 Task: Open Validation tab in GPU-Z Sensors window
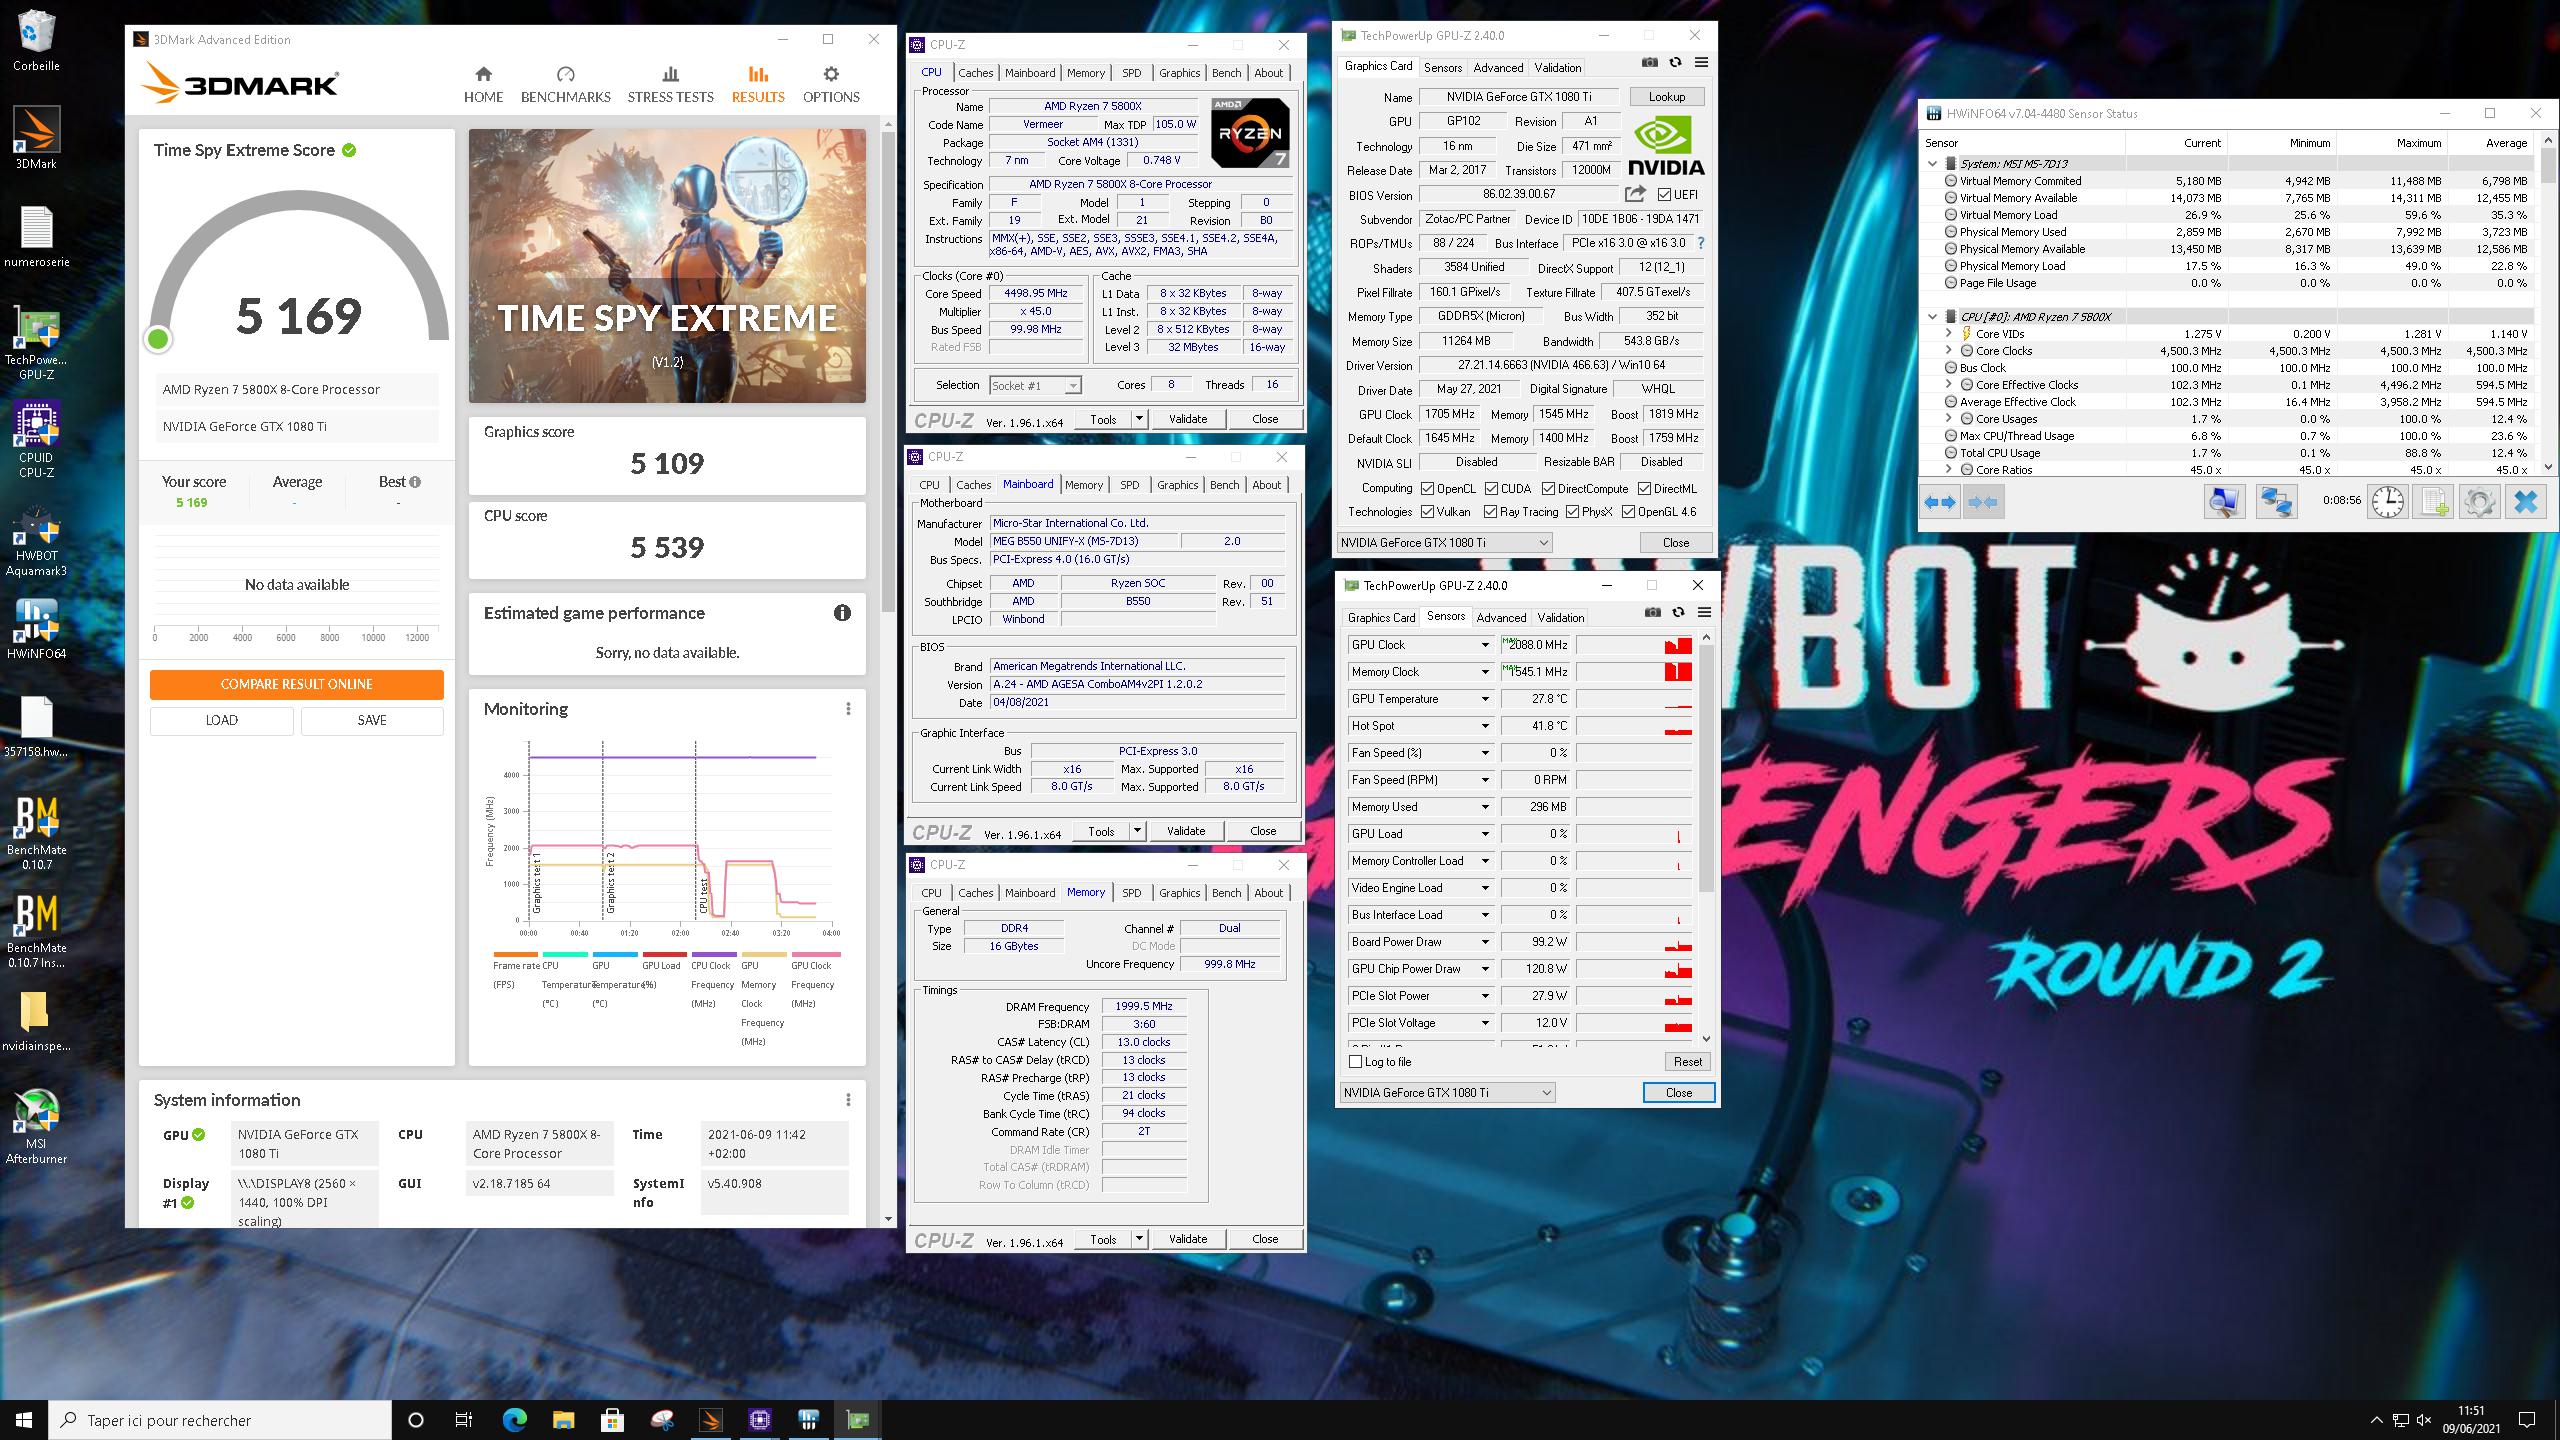pyautogui.click(x=1560, y=618)
